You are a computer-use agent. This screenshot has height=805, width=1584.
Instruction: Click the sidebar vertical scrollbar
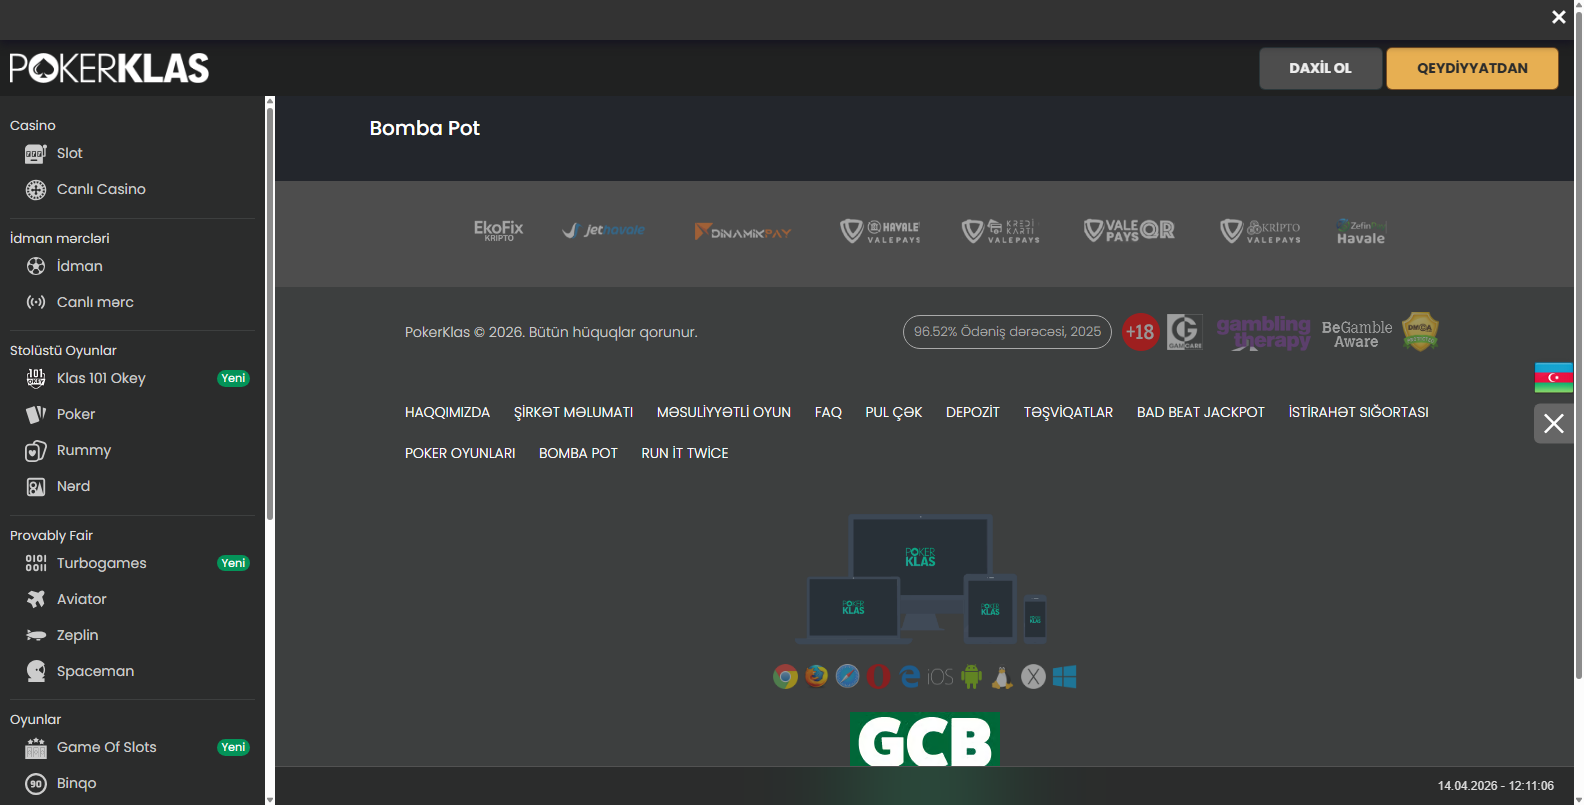270,313
